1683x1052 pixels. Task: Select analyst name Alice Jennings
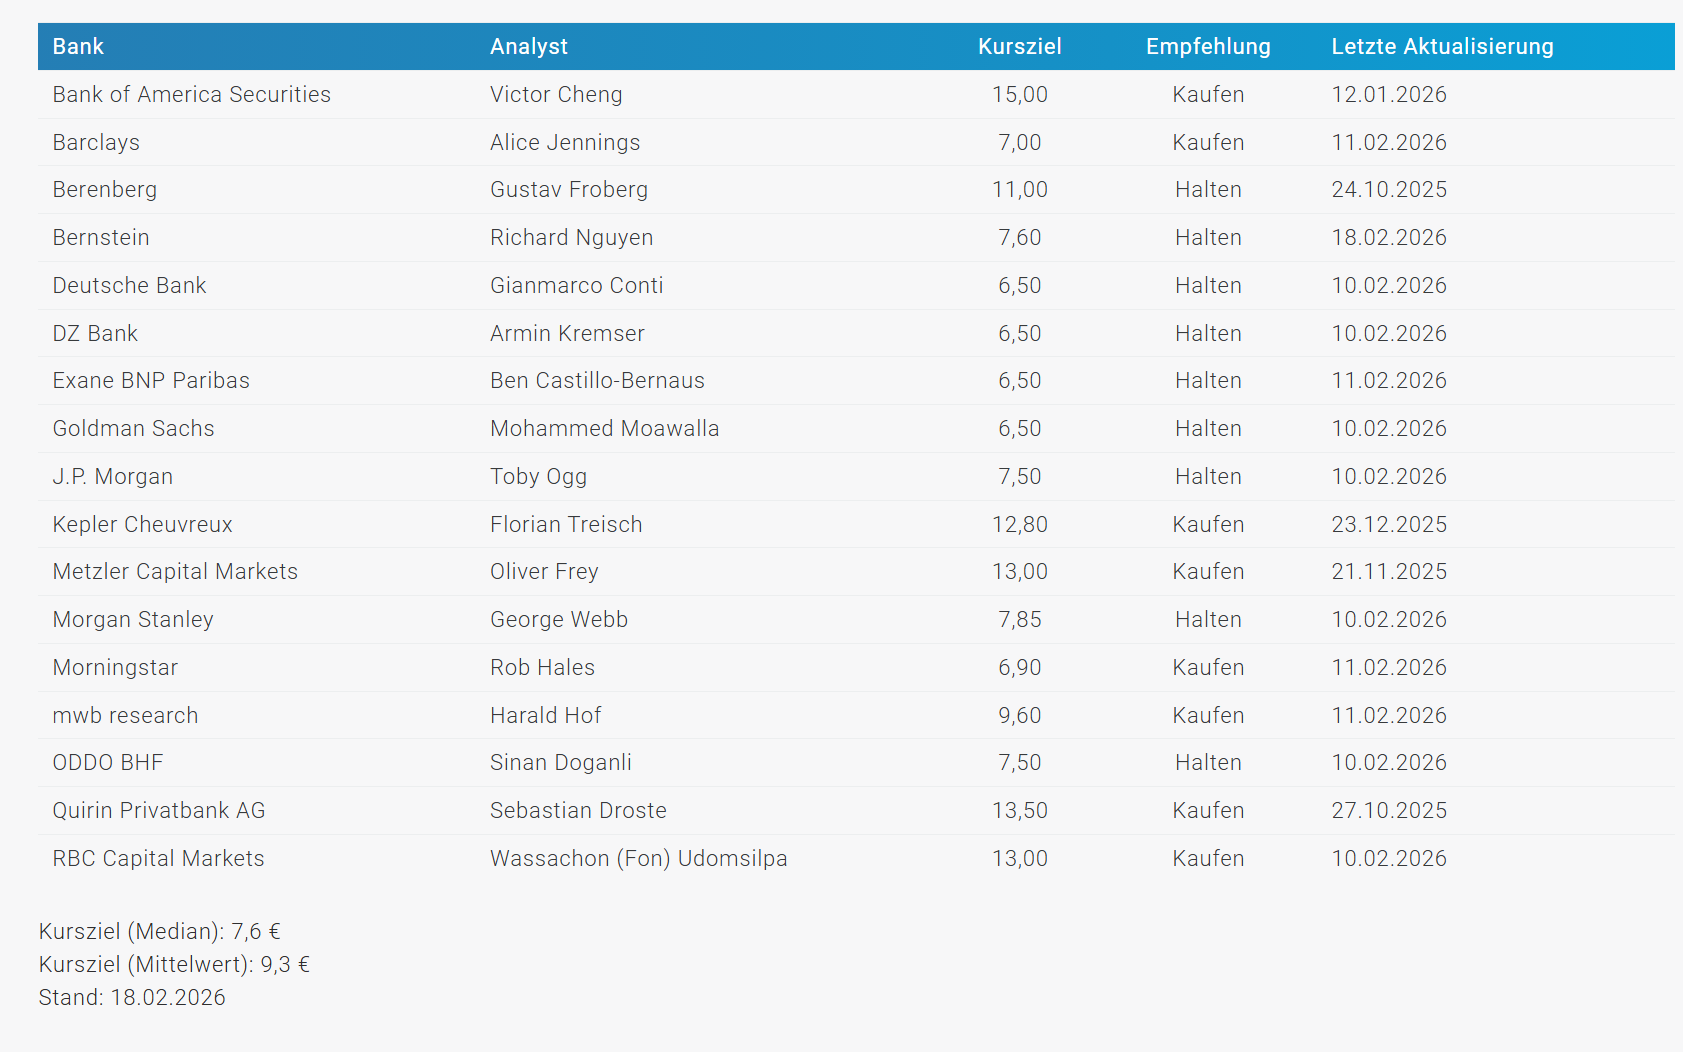point(565,143)
